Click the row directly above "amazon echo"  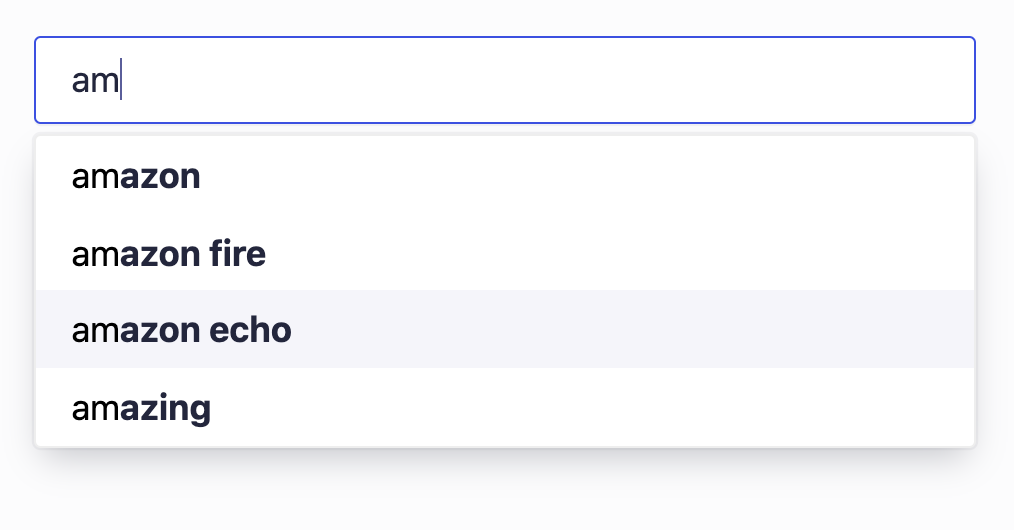tap(504, 254)
